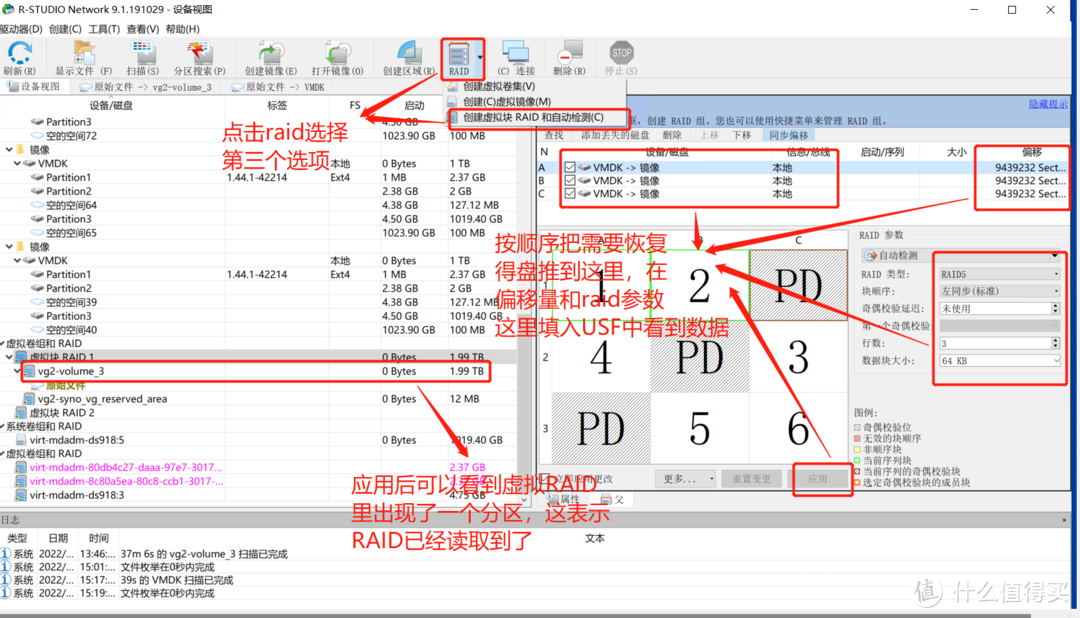Open the 查看(V) menu
The height and width of the screenshot is (618, 1080).
pyautogui.click(x=143, y=29)
